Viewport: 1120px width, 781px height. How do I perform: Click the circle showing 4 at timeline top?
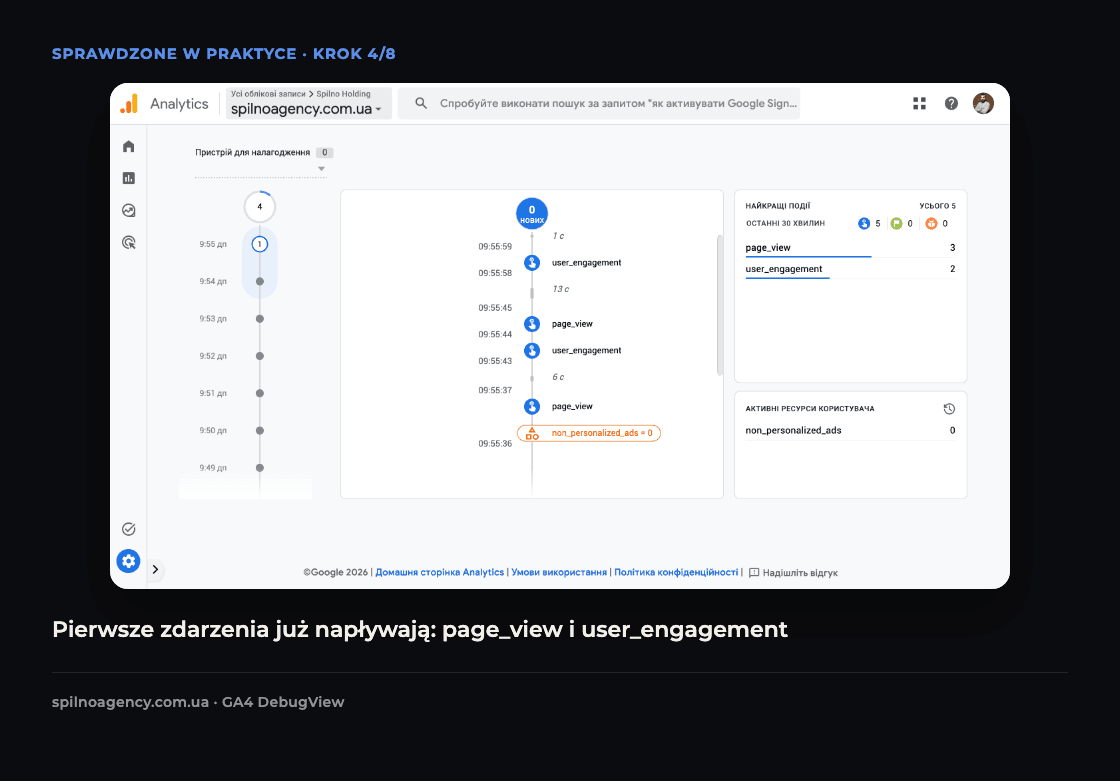pyautogui.click(x=259, y=207)
